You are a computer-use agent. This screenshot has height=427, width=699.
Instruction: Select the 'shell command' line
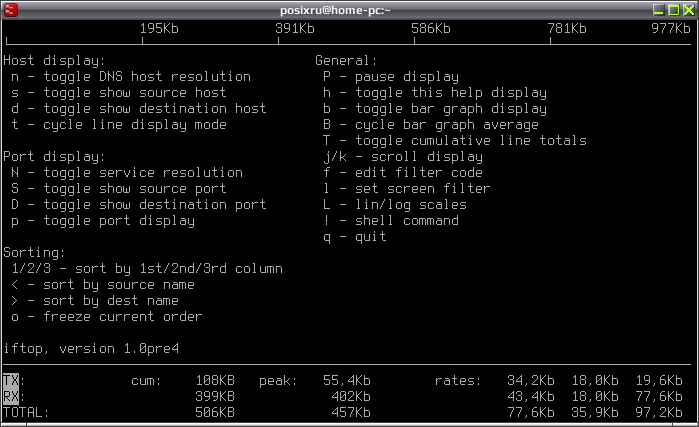tap(391, 221)
